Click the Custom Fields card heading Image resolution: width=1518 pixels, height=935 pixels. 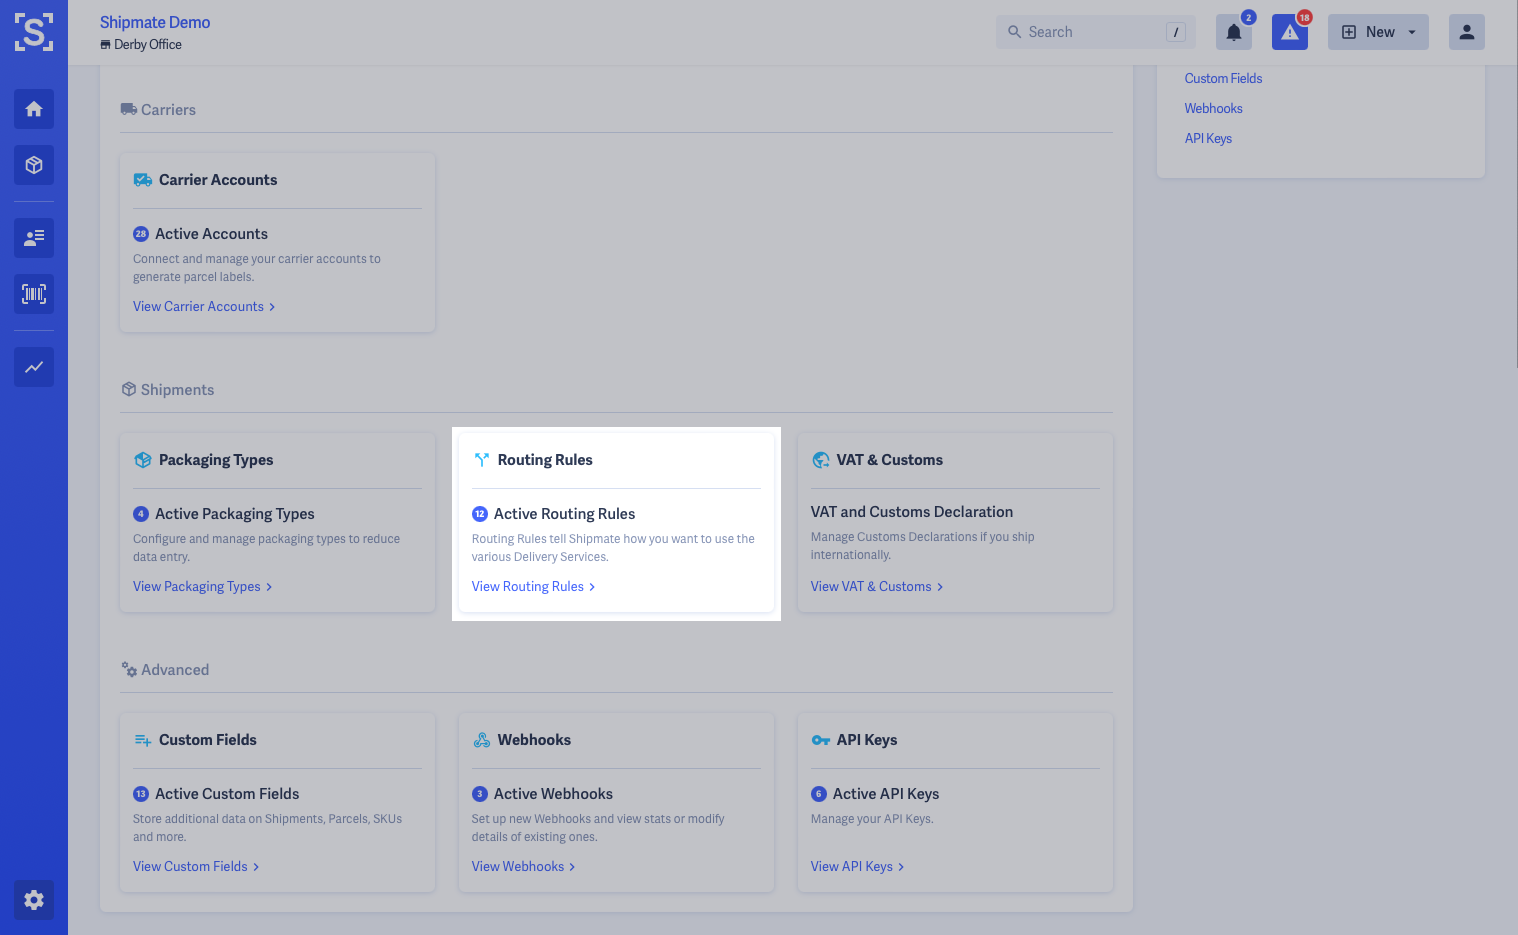208,740
